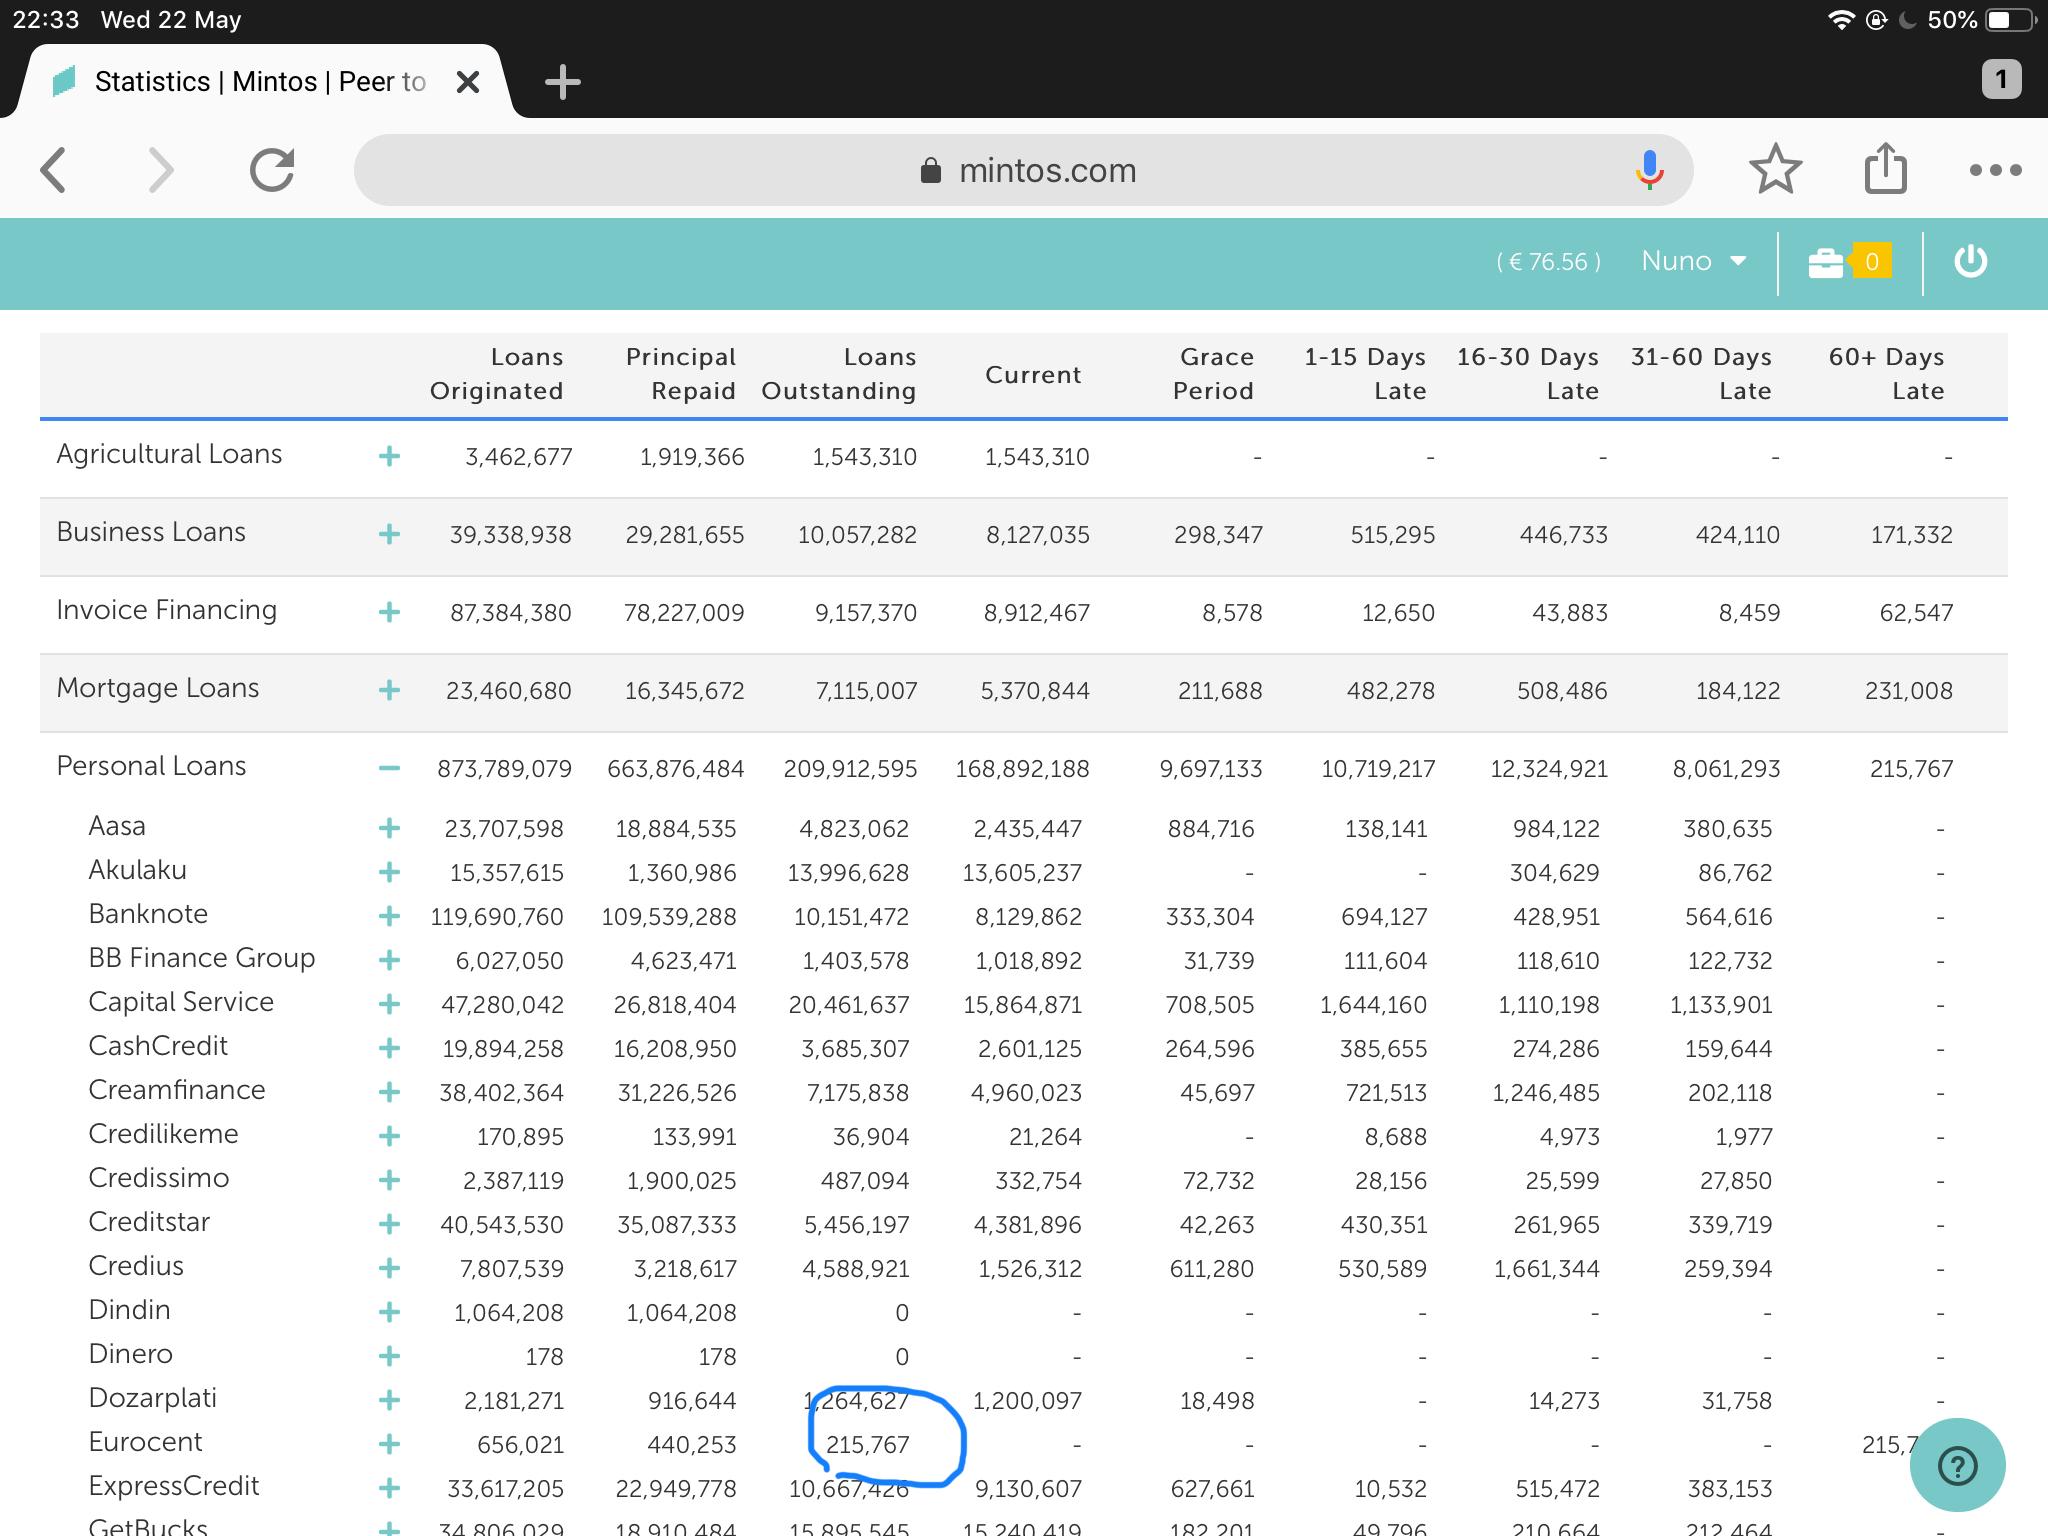Bookmark page with the star icon

(1775, 169)
